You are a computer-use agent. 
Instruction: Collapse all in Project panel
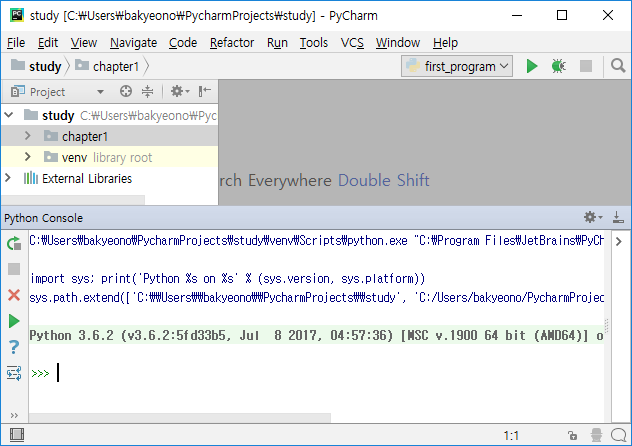coord(148,91)
